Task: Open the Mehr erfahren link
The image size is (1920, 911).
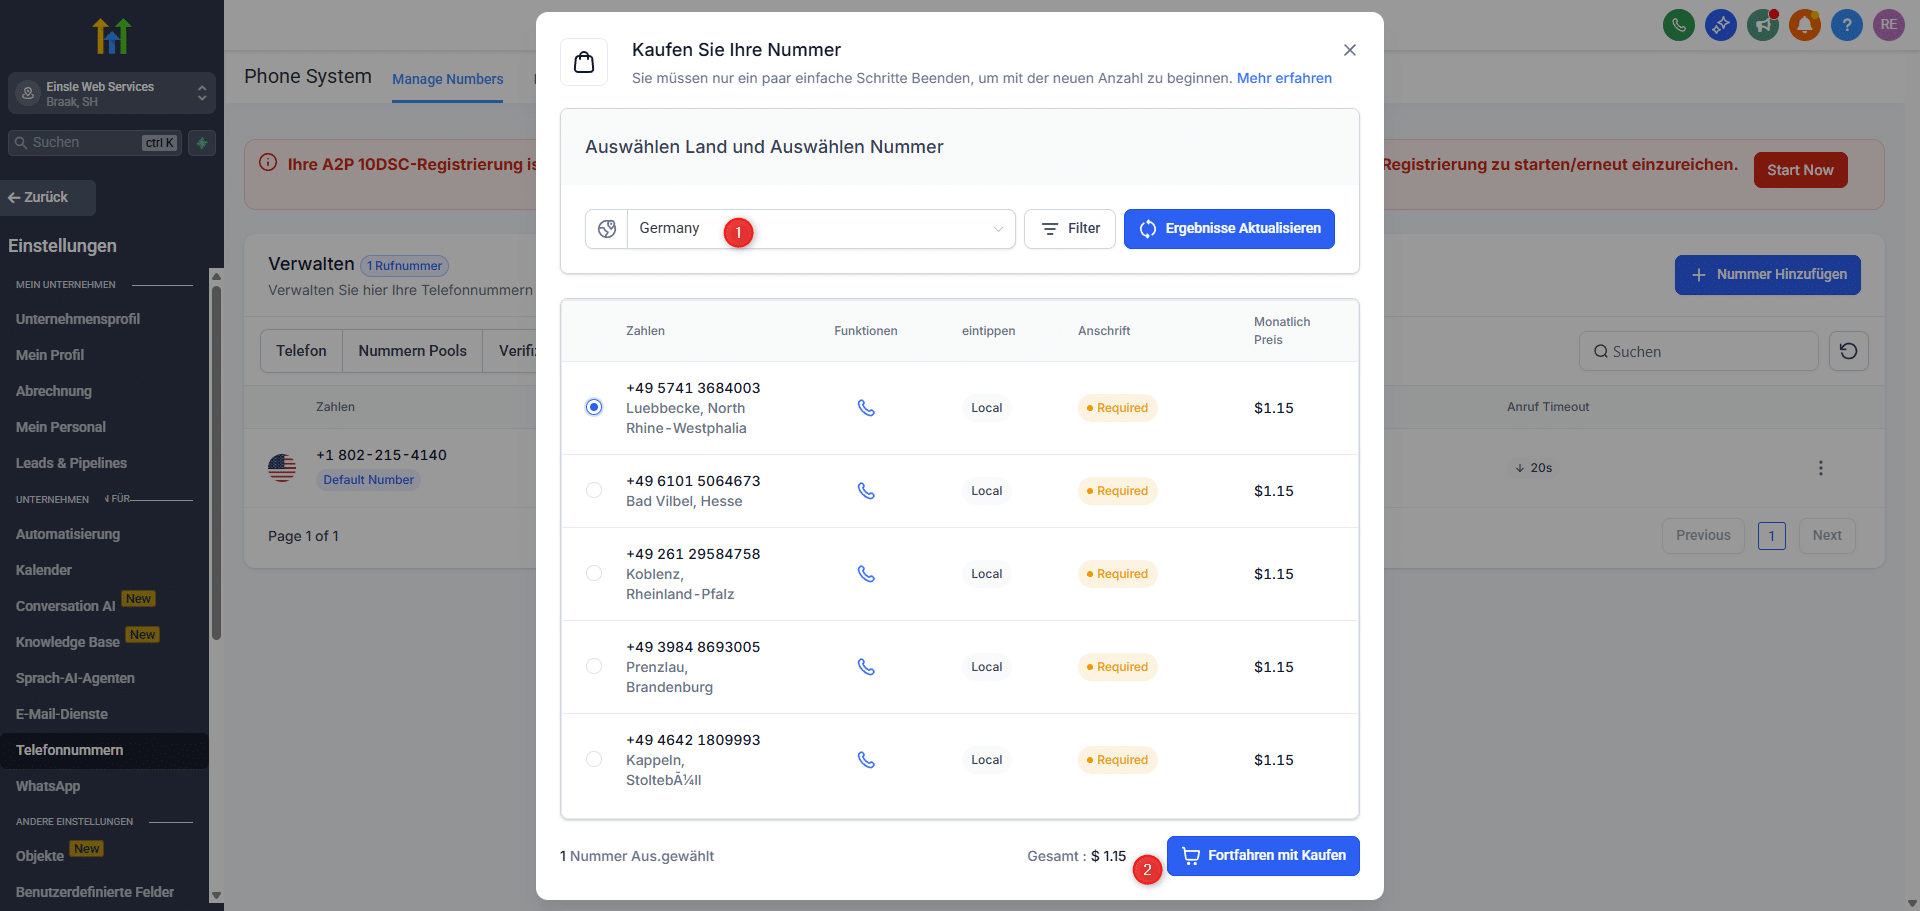Action: pos(1284,78)
